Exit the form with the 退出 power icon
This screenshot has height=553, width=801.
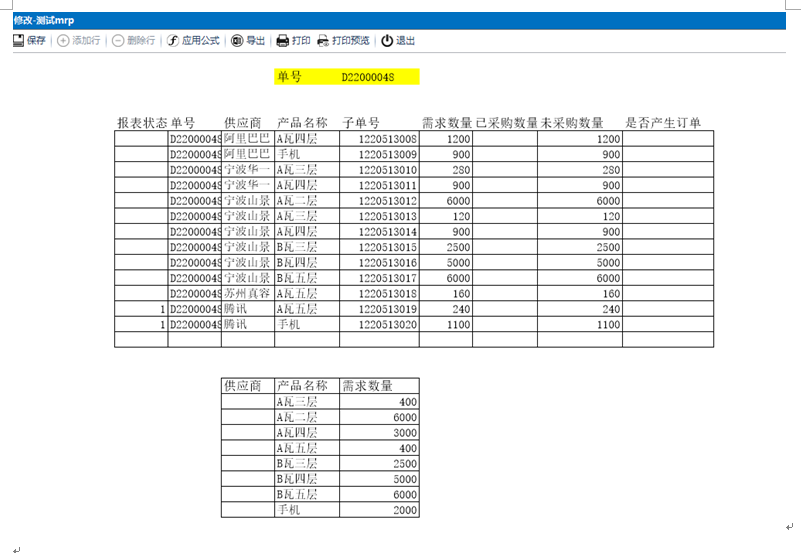click(x=387, y=41)
